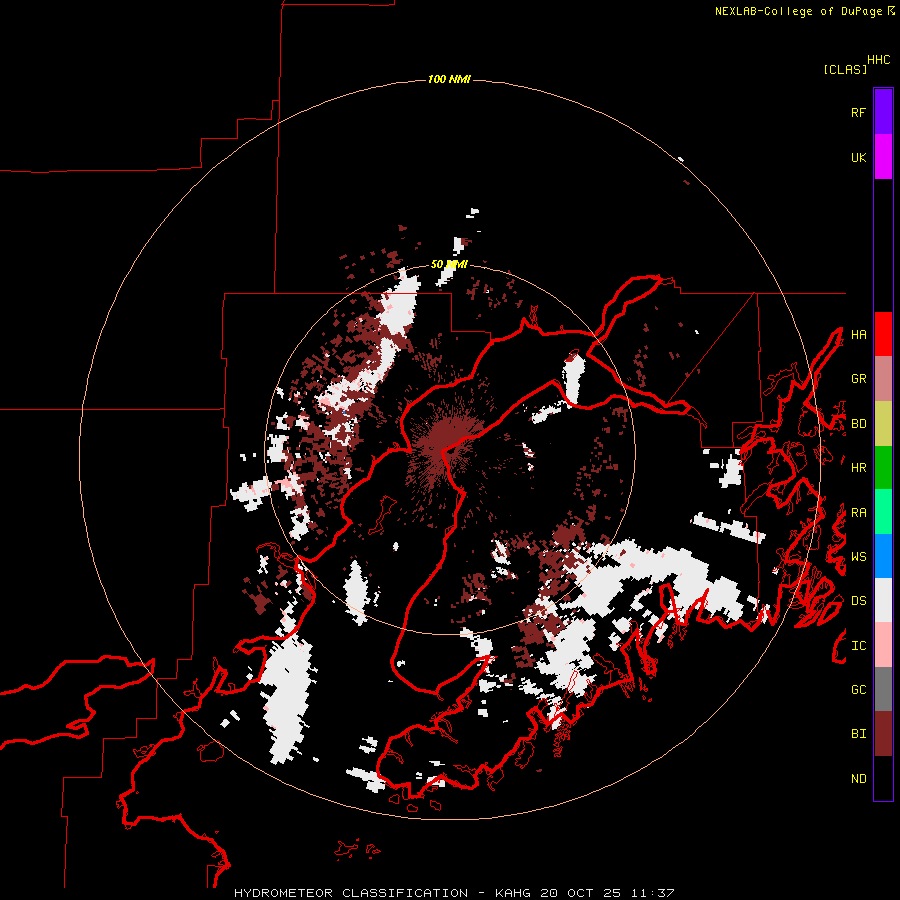900x900 pixels.
Task: Click the WS legend label
Action: [858, 557]
